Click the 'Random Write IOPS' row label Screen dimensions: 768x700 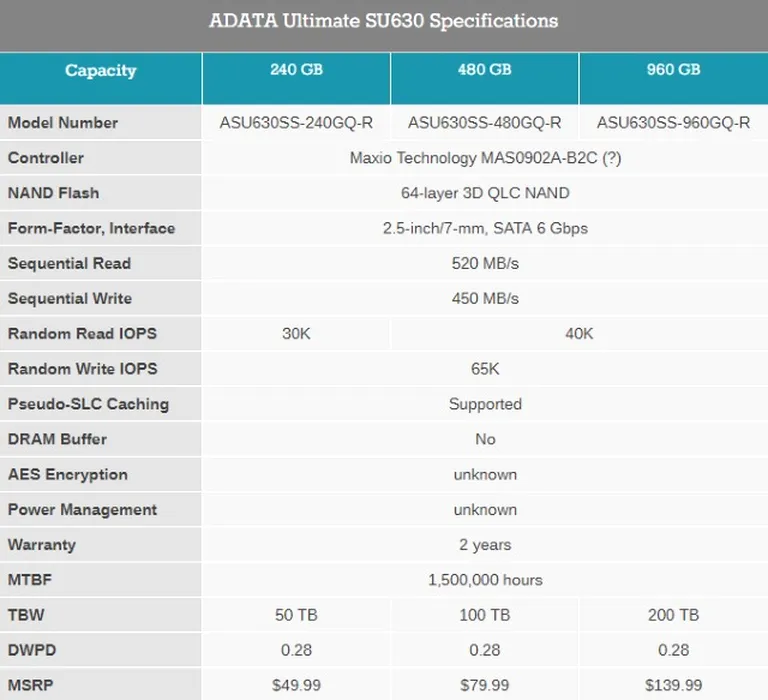coord(82,369)
